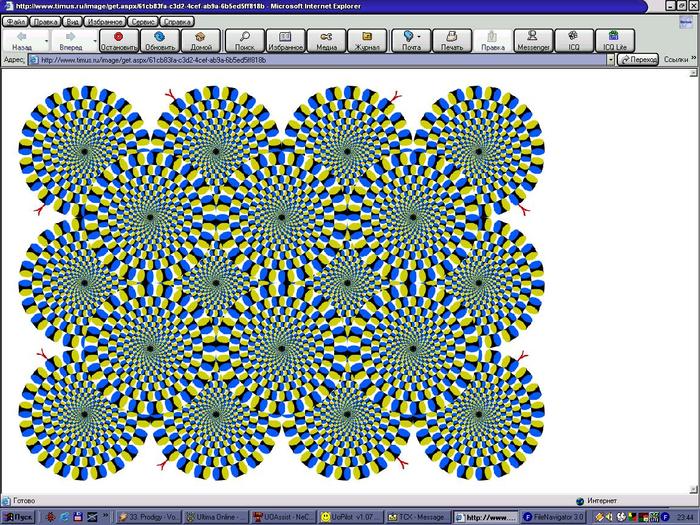Launch Messenger from the toolbar
Viewport: 700px width, 525px height.
click(x=533, y=41)
